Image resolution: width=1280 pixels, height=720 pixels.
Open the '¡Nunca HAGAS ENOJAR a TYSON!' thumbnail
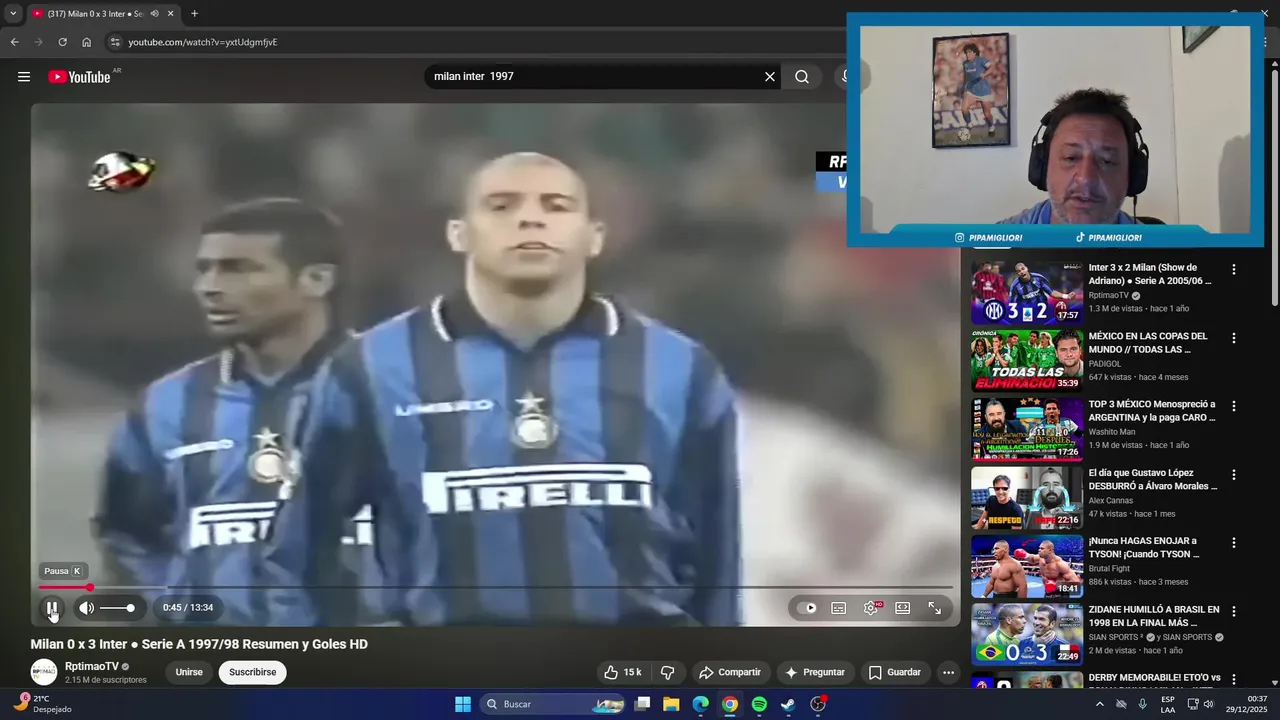pyautogui.click(x=1027, y=566)
